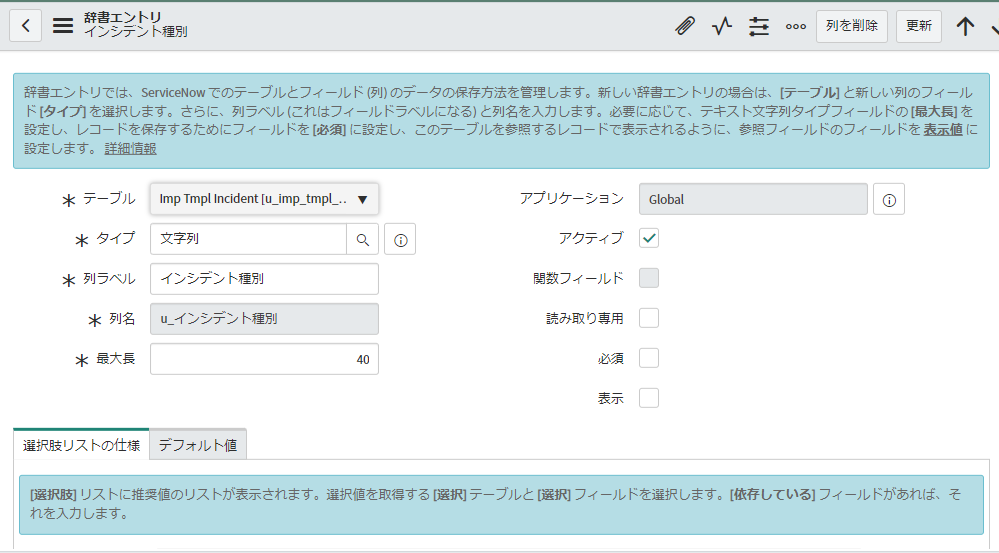This screenshot has height=553, width=999.
Task: Click the 更新 button
Action: 919,26
